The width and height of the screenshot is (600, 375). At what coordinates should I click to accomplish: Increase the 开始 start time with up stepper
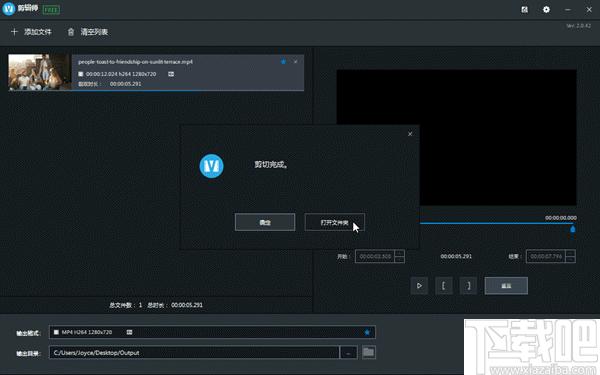399,253
